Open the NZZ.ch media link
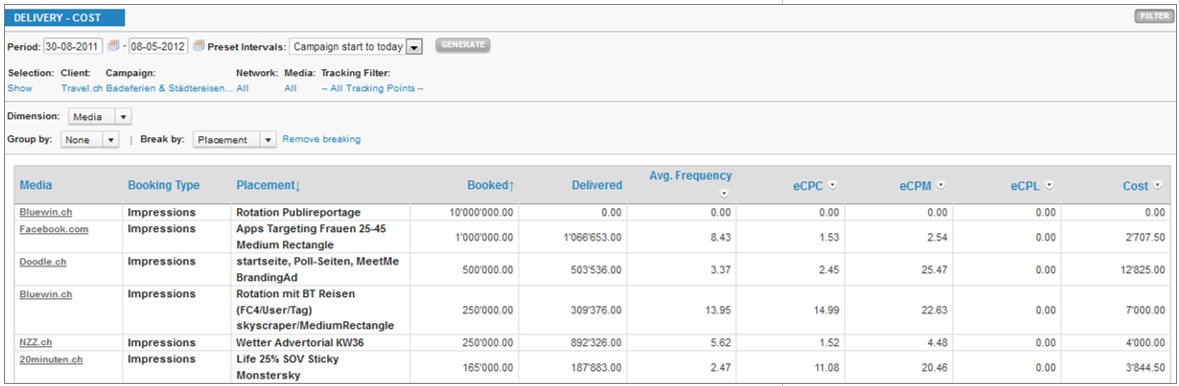This screenshot has width=1179, height=386. [x=35, y=343]
